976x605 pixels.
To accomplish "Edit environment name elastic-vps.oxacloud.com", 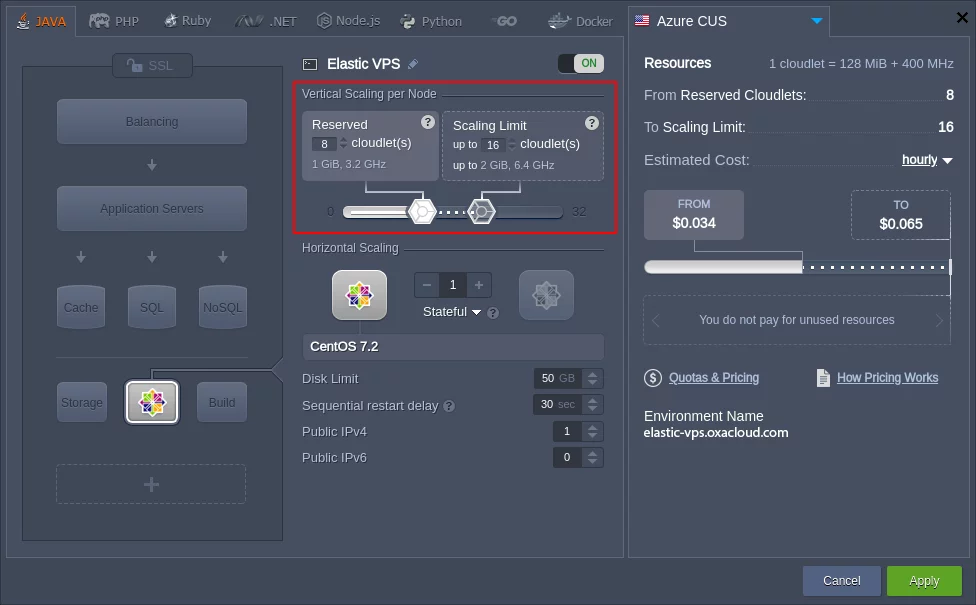I will (716, 433).
